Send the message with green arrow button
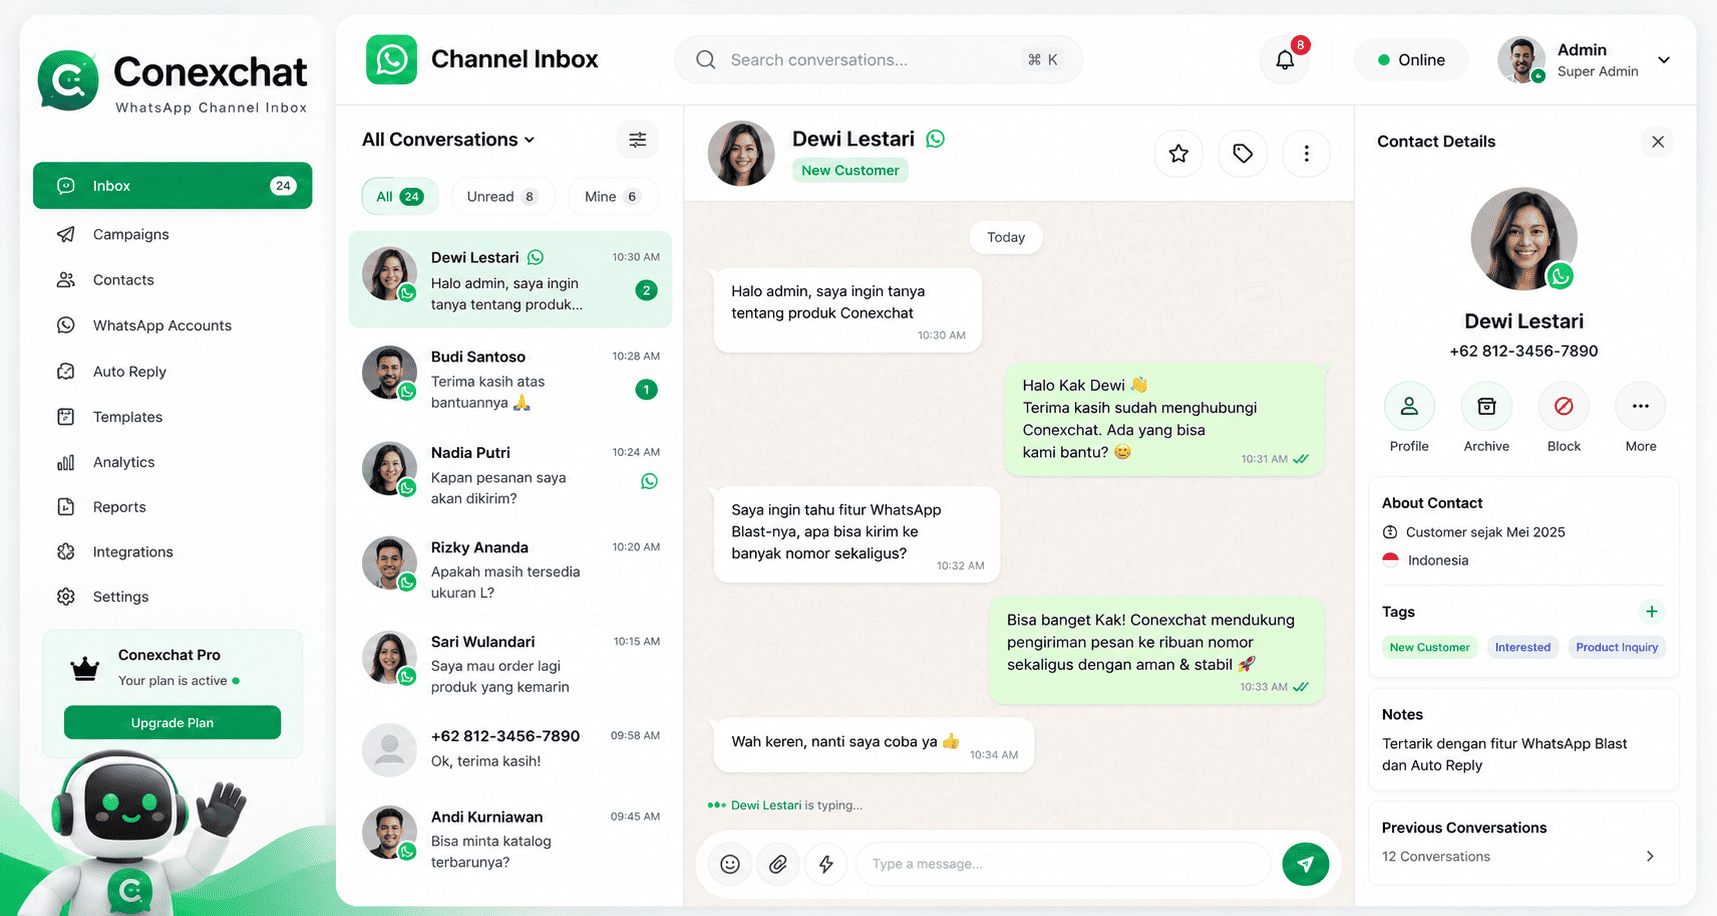 coord(1305,864)
